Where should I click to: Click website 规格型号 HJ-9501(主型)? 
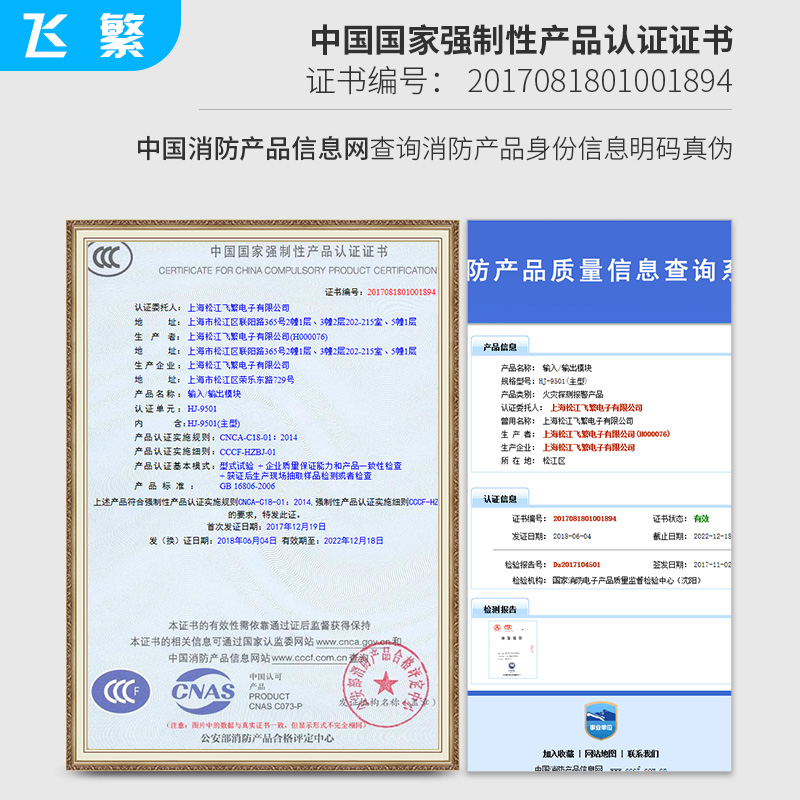562,381
